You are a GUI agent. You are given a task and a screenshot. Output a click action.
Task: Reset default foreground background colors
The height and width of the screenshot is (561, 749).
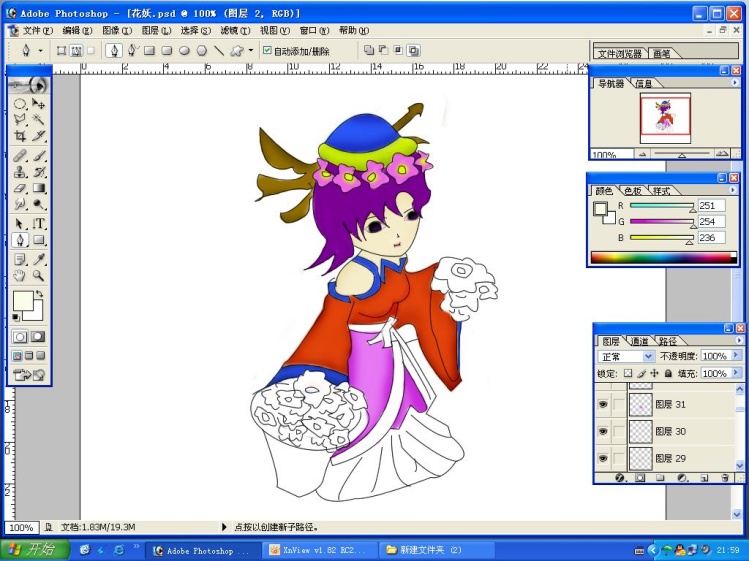[16, 317]
